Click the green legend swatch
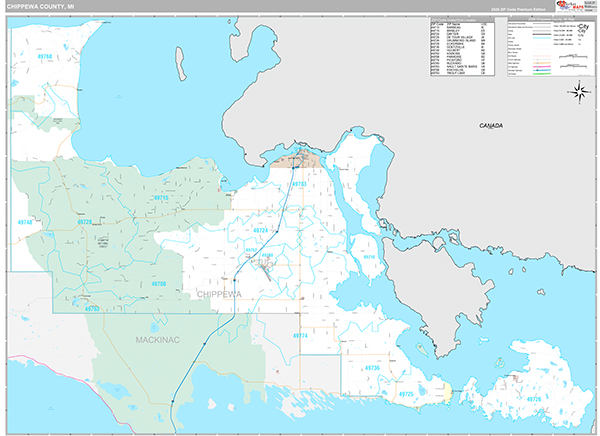This screenshot has width=600, height=436. [544, 75]
